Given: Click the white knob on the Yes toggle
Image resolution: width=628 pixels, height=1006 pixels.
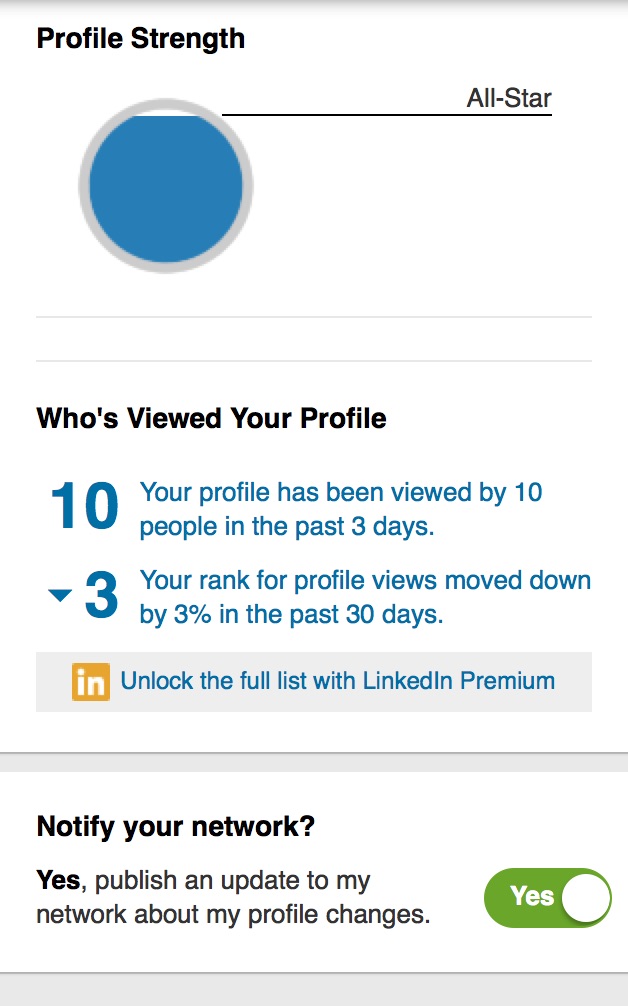Looking at the screenshot, I should click(586, 898).
